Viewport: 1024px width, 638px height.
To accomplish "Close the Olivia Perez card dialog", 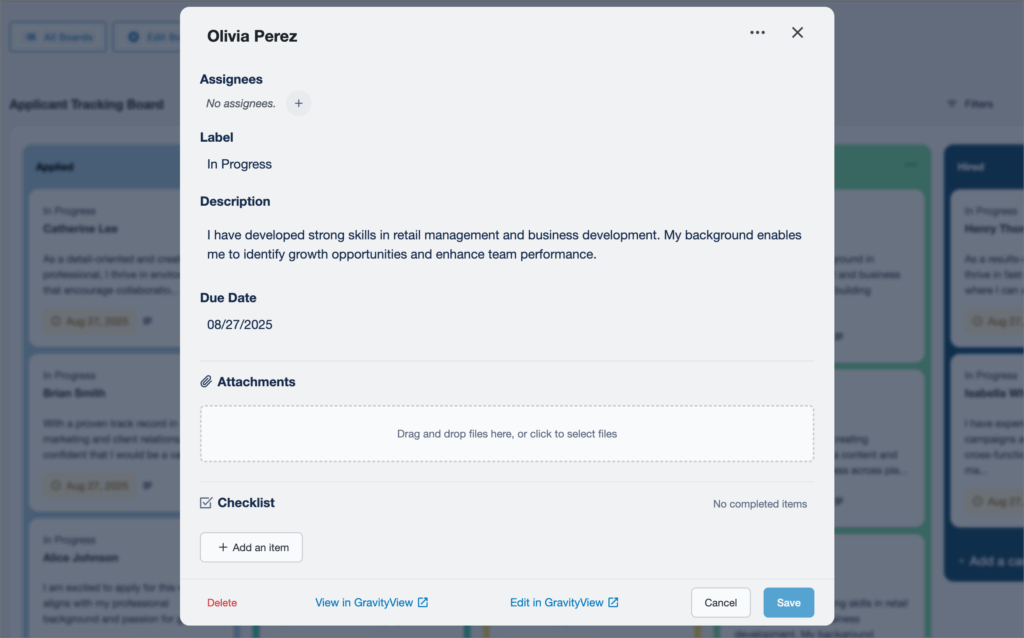I will click(x=797, y=33).
